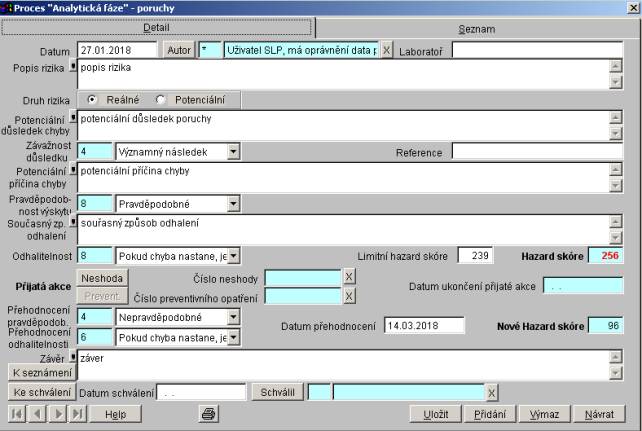Jump to the last record
Image resolution: width=642 pixels, height=431 pixels.
point(76,413)
